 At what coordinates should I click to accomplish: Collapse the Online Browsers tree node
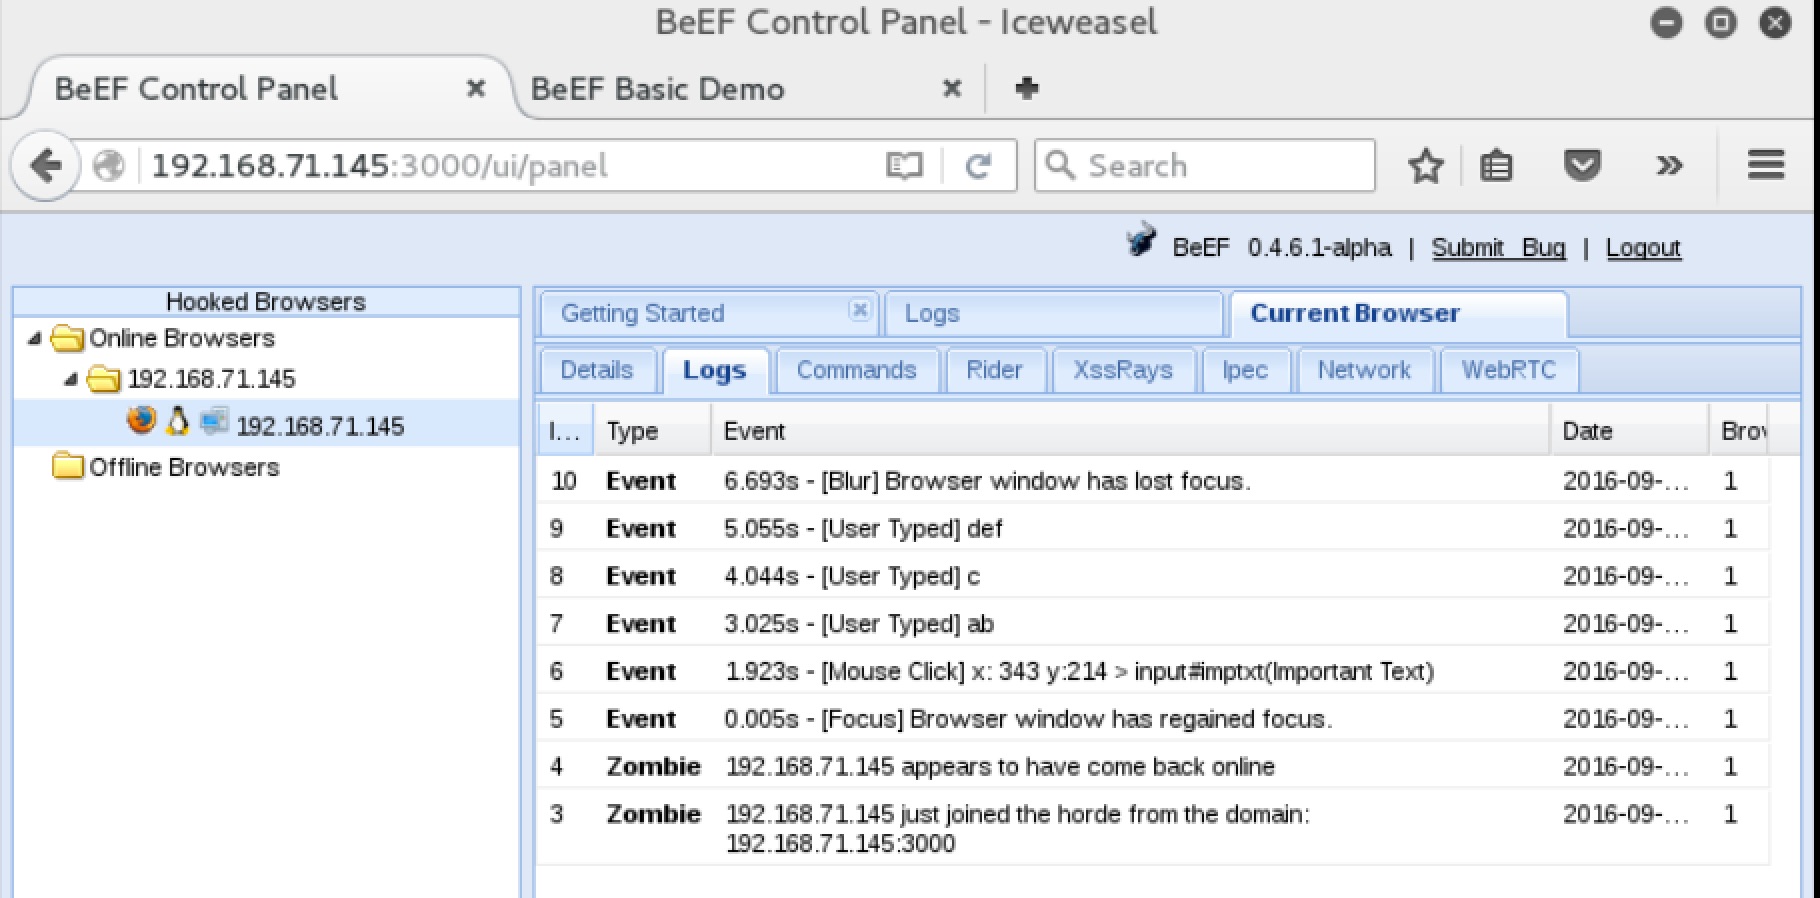click(x=35, y=339)
